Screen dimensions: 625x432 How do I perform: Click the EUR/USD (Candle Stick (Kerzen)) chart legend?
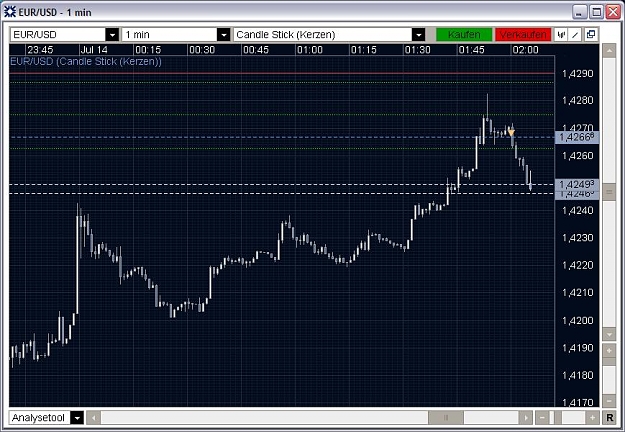pos(86,61)
